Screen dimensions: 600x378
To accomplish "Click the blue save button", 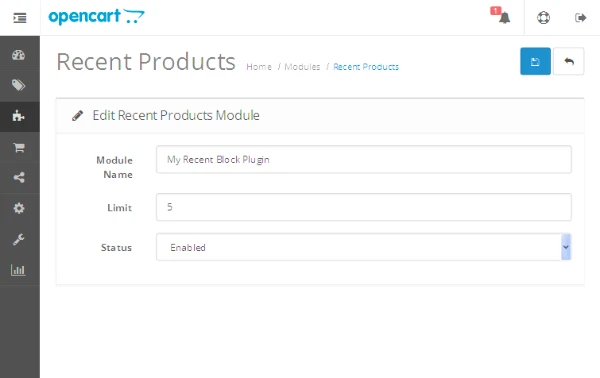I will click(535, 61).
